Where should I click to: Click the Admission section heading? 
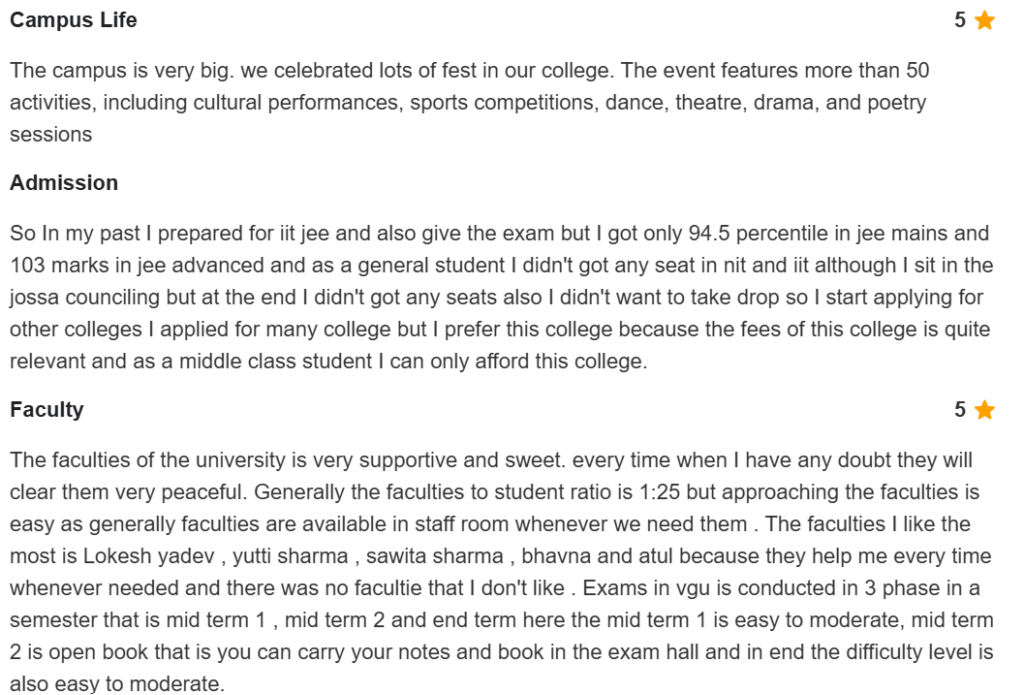(64, 183)
